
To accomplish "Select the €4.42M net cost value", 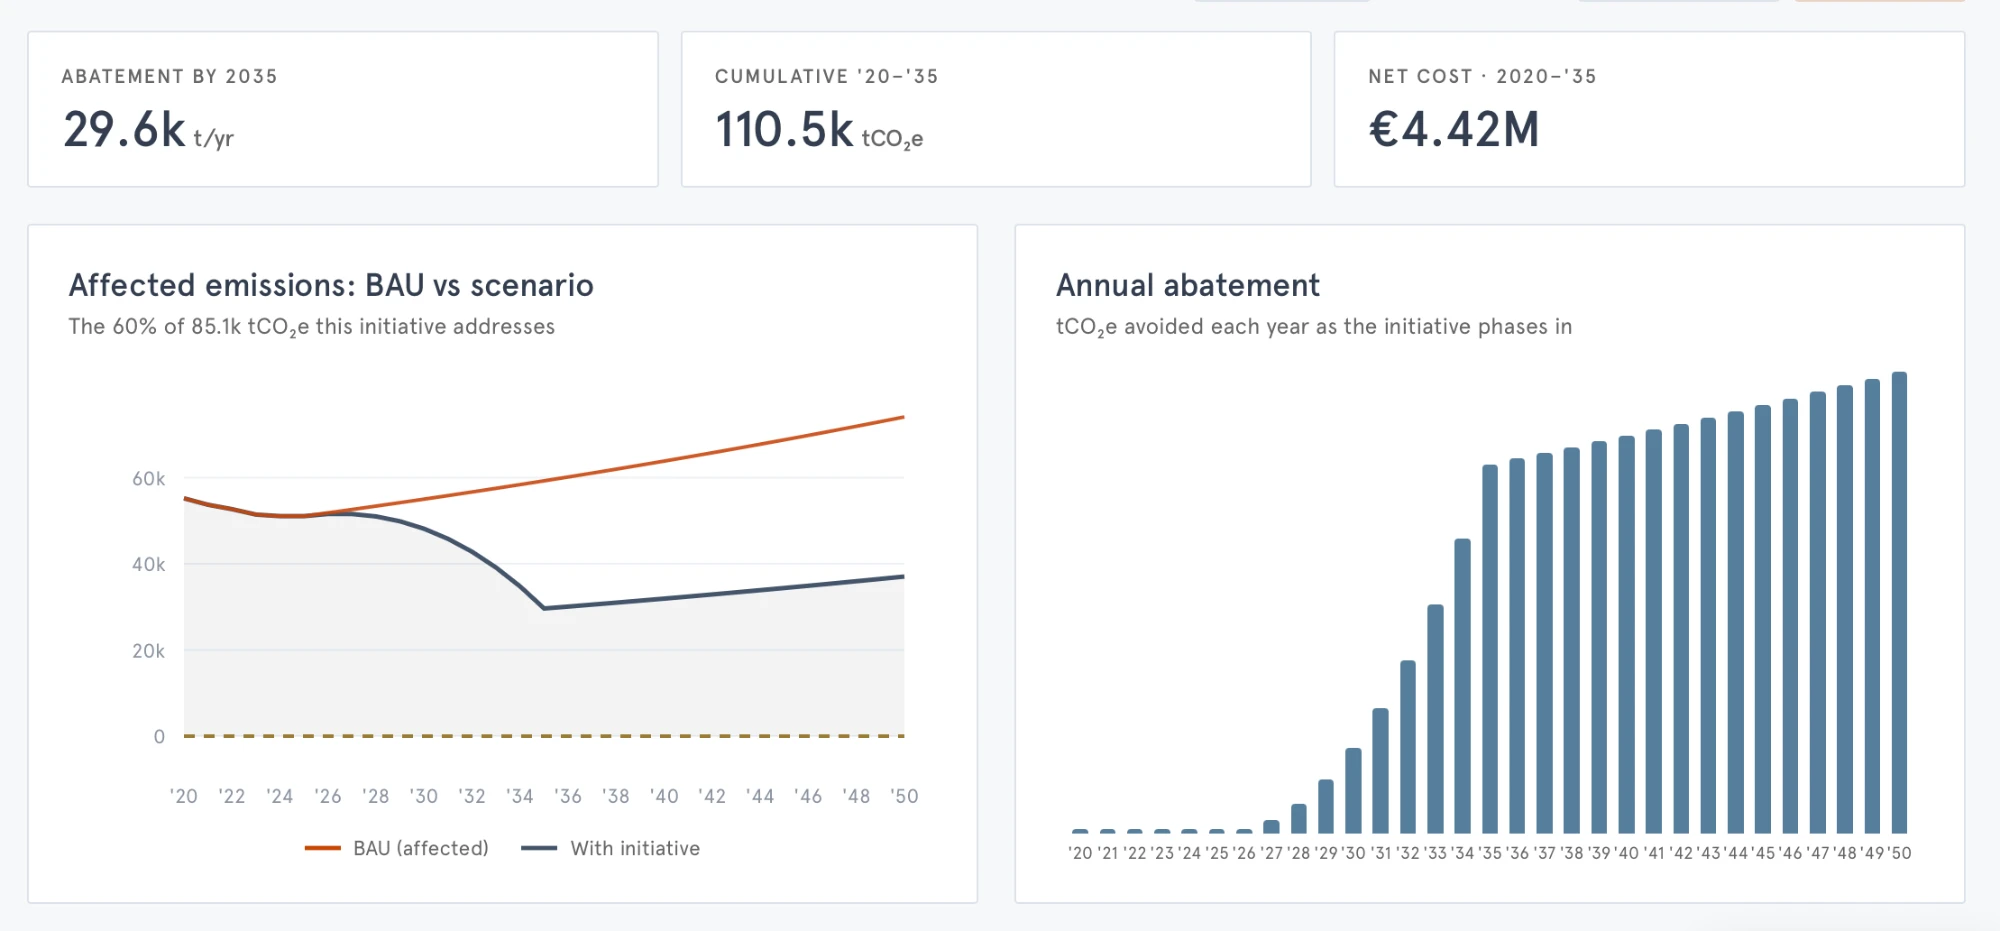I will pos(1453,130).
